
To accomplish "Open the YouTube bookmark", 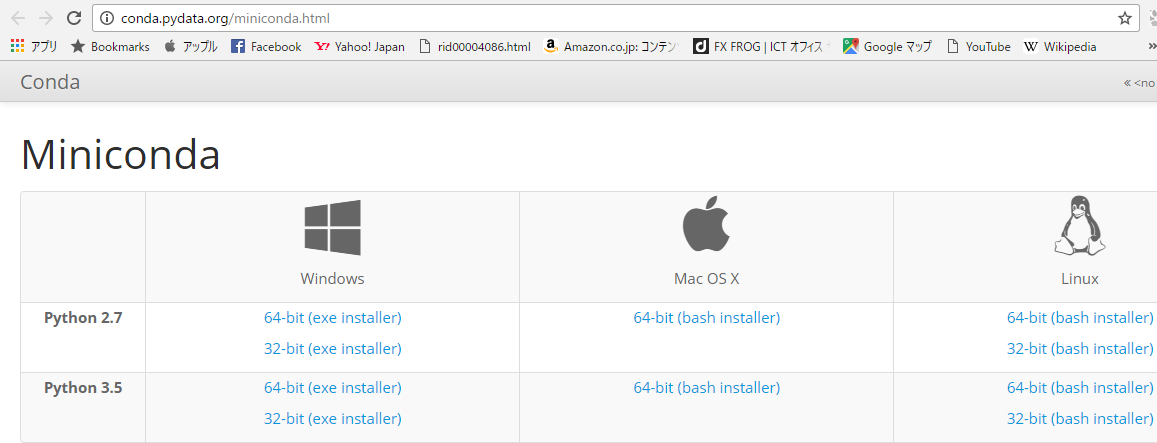I will click(978, 46).
